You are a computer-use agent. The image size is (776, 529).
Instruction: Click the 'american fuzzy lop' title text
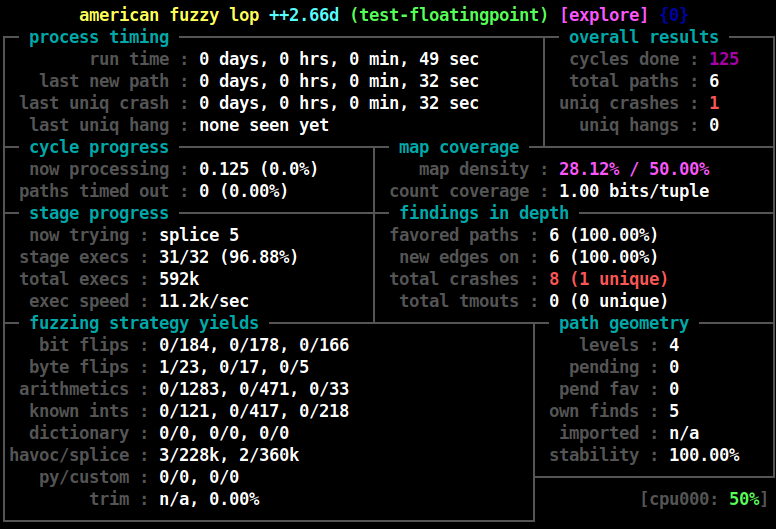[x=169, y=15]
